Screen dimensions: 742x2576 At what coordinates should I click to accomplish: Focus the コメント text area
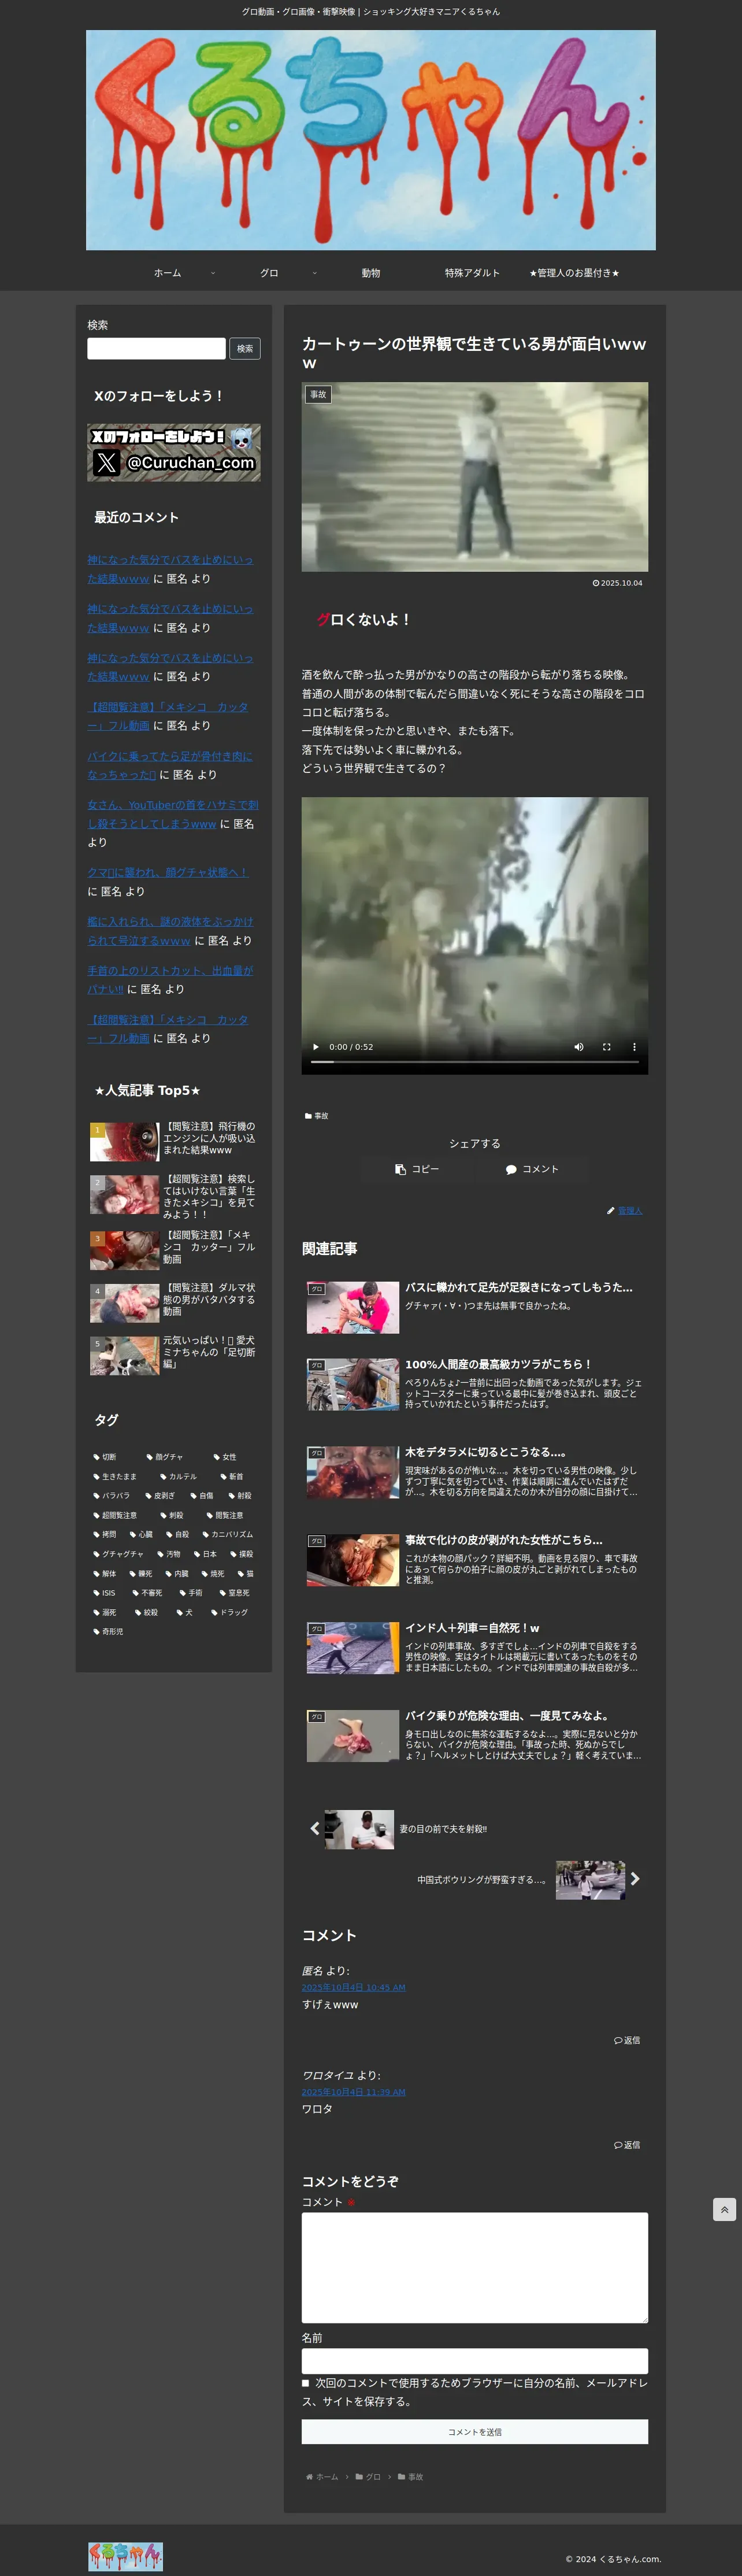(x=475, y=2268)
